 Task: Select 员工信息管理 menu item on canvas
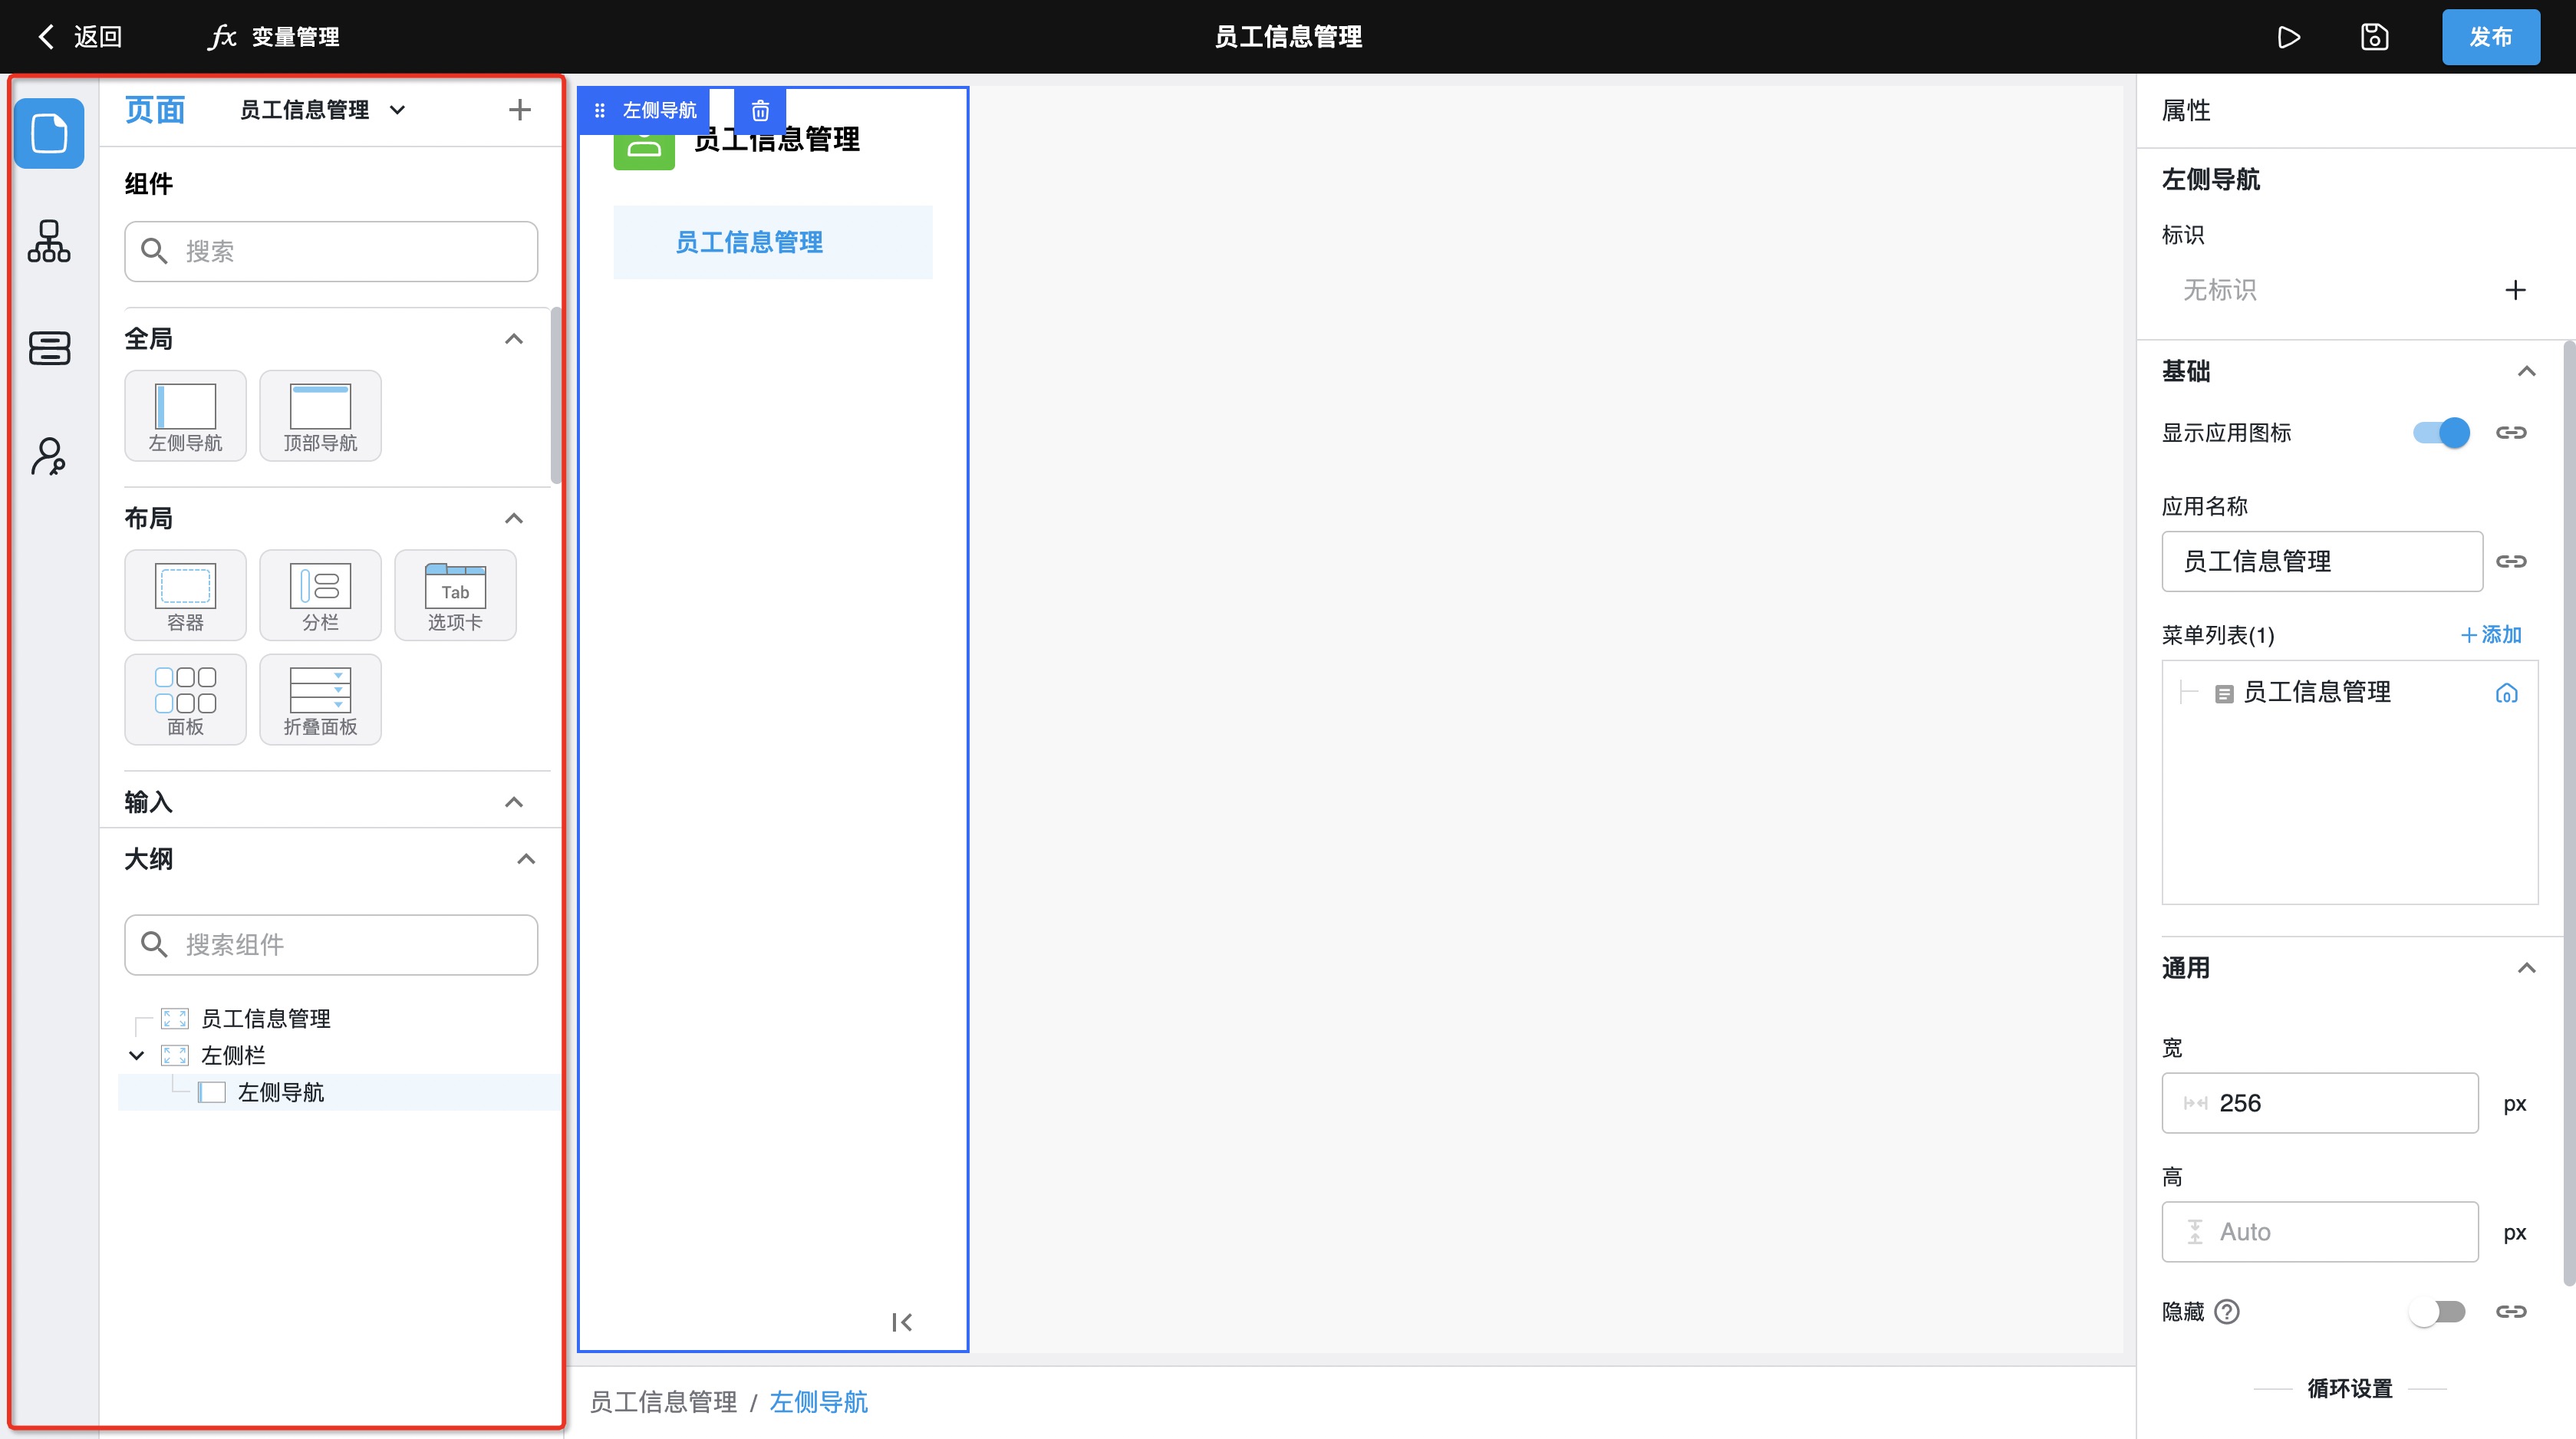(x=773, y=242)
